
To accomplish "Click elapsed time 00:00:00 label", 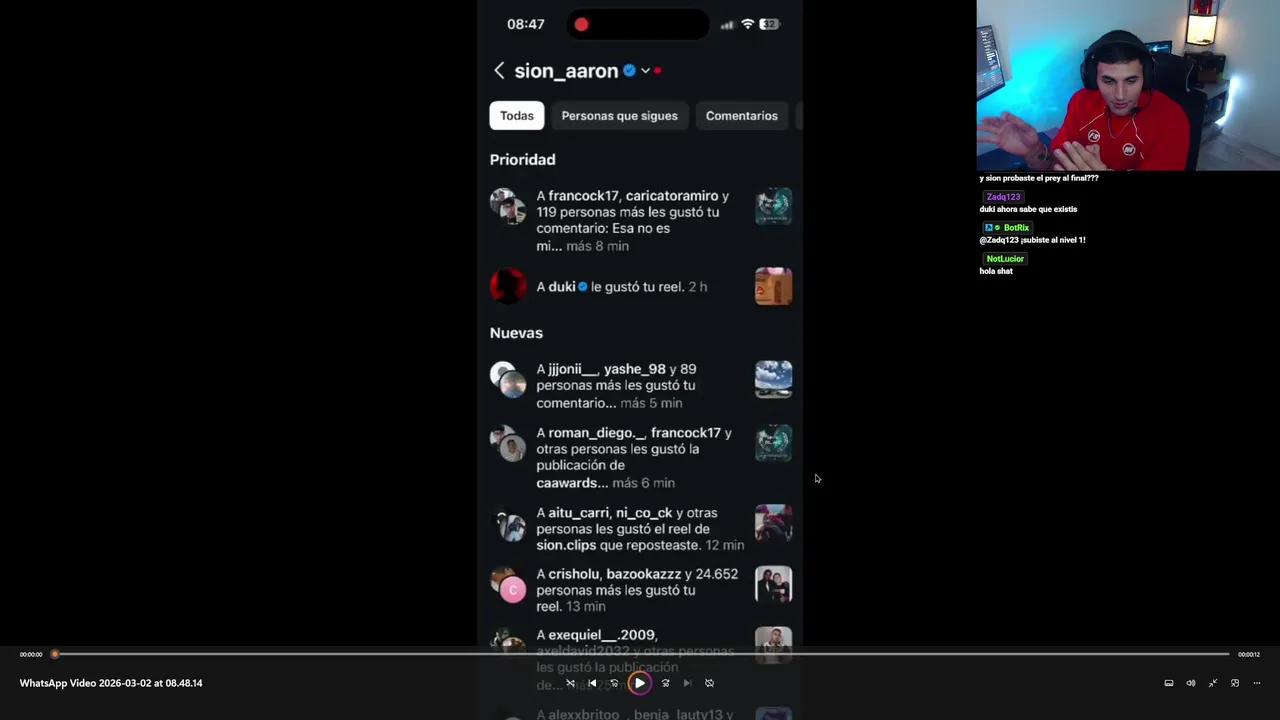I will [x=31, y=654].
